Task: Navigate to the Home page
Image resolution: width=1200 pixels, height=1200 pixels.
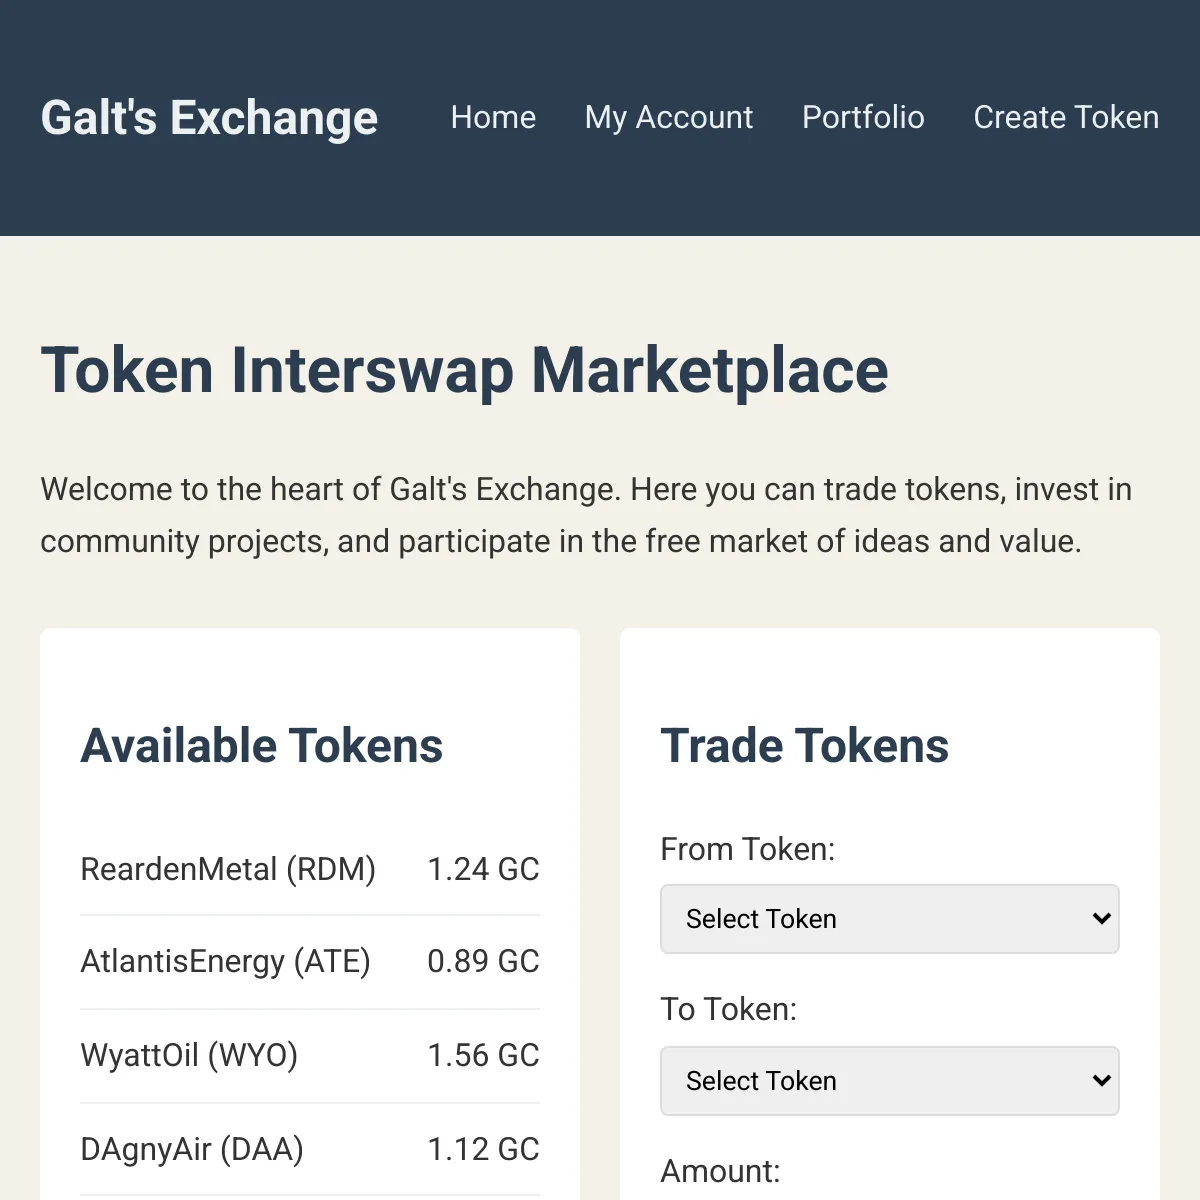Action: click(x=493, y=117)
